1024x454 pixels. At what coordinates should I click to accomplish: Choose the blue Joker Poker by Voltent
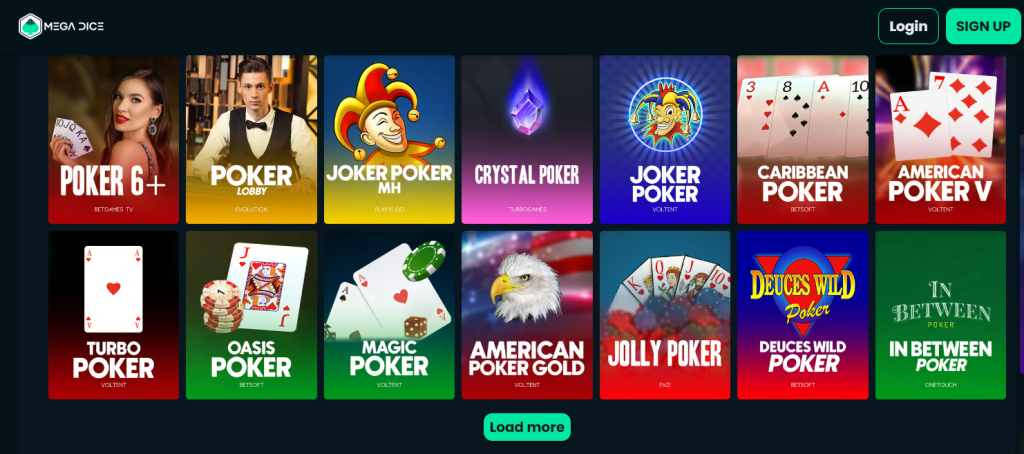(665, 139)
